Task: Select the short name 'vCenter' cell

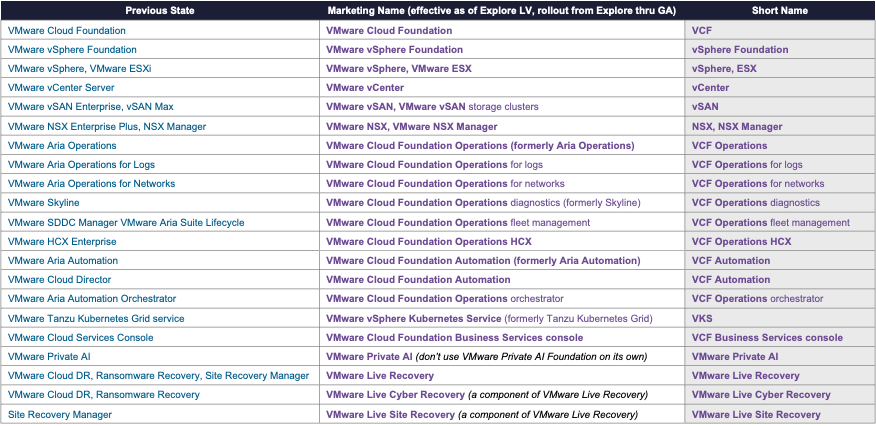Action: tap(780, 88)
